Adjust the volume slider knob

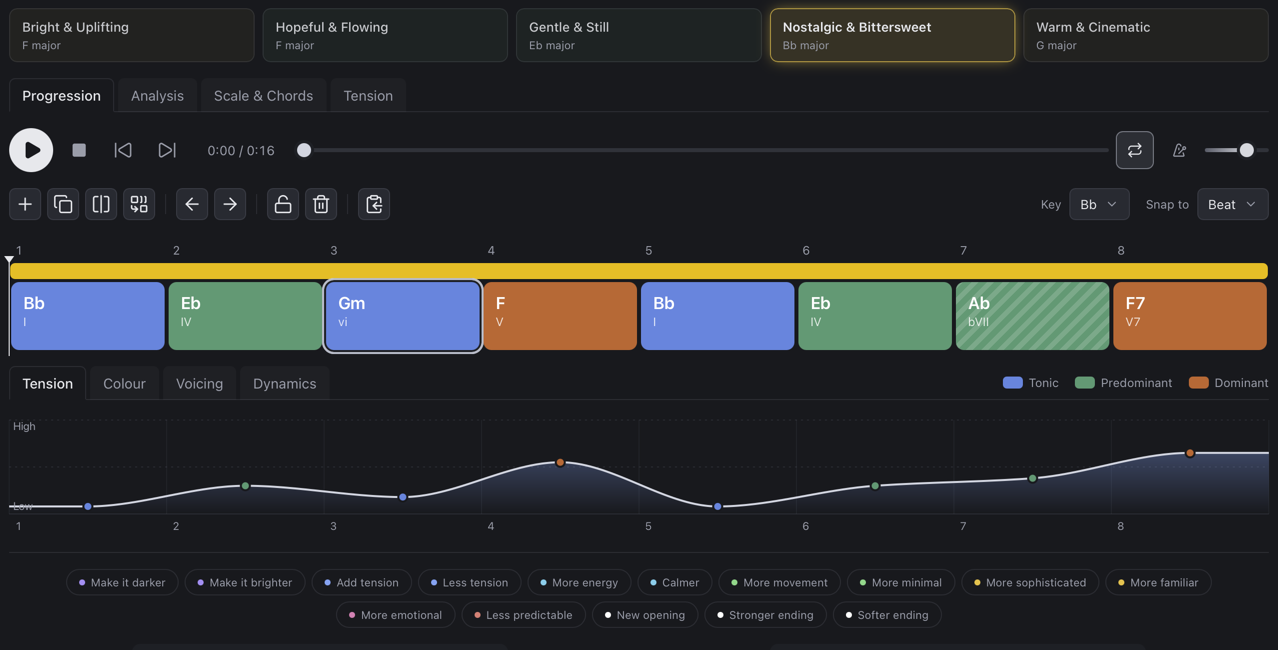(1246, 150)
